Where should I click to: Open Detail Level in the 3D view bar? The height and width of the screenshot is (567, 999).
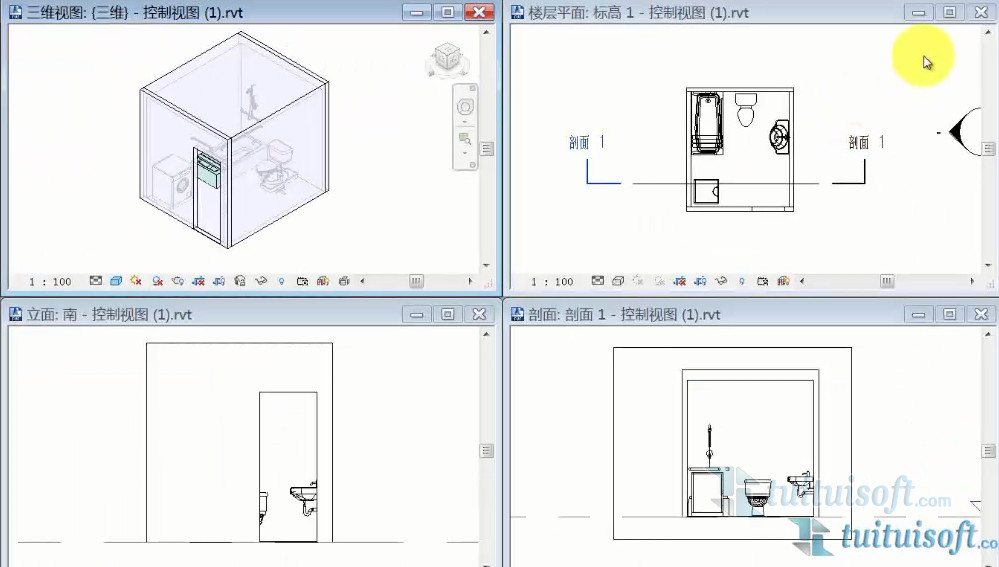96,280
